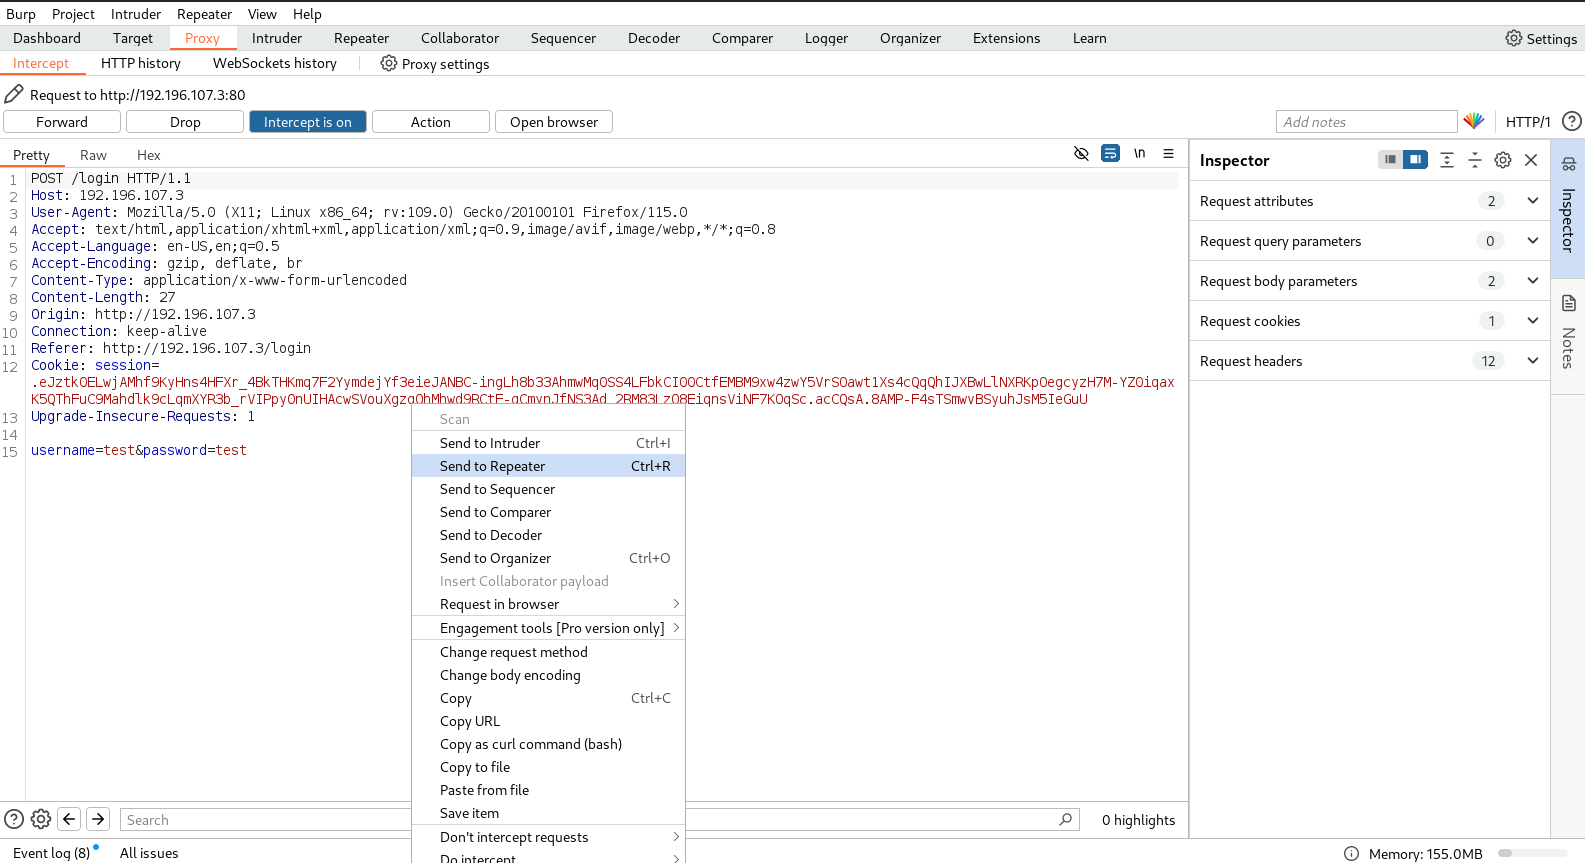Open the Decoder tab

click(x=654, y=38)
